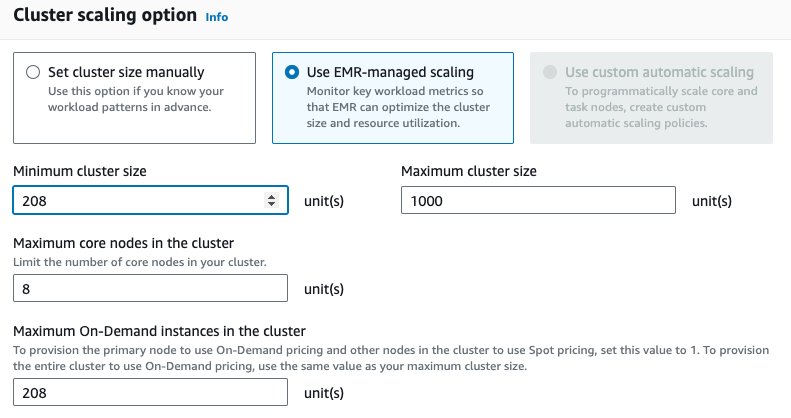Click the Maximum core nodes in the cluster label
Image resolution: width=791 pixels, height=418 pixels.
click(x=124, y=243)
